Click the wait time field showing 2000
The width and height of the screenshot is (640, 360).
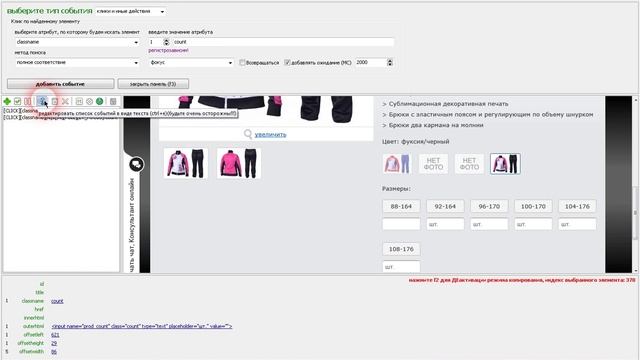pyautogui.click(x=371, y=62)
